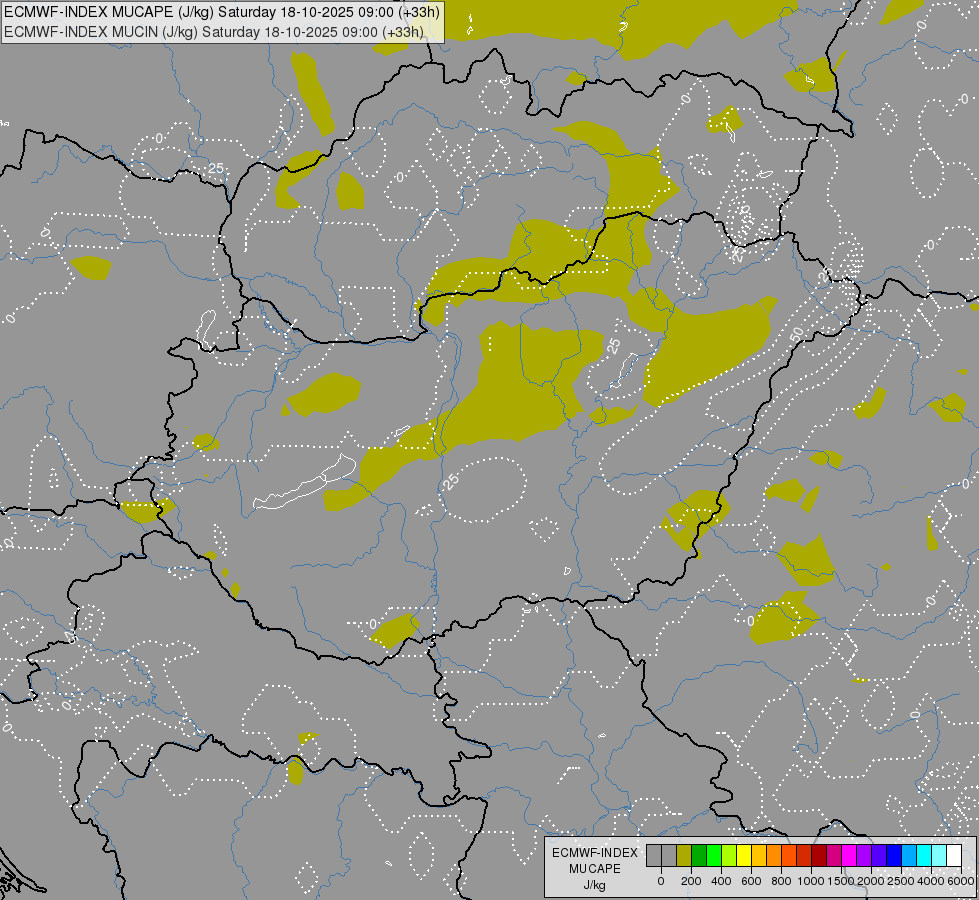
Task: Pick the bright green legend swatch
Action: tap(714, 855)
